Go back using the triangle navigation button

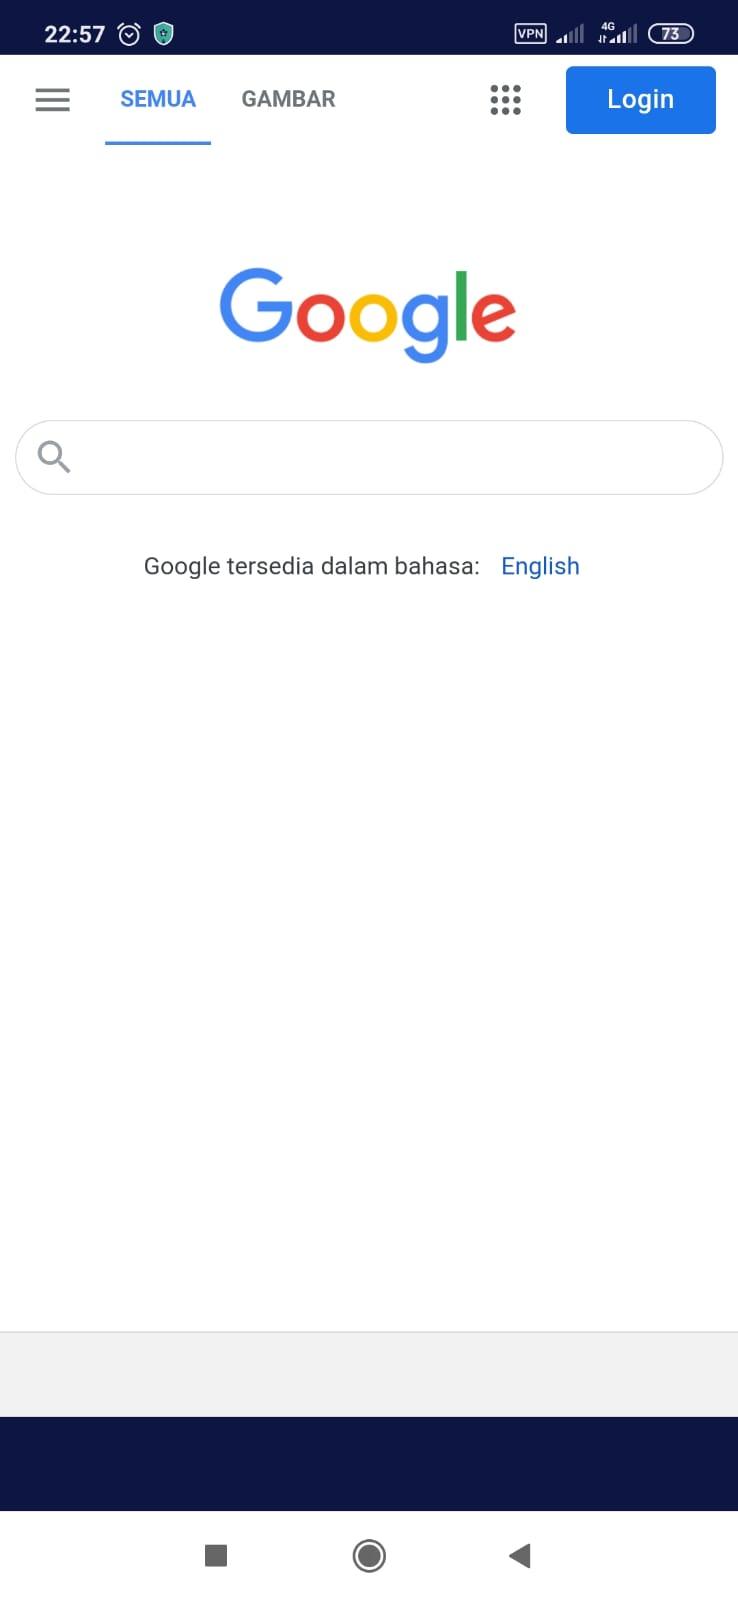pyautogui.click(x=519, y=1555)
